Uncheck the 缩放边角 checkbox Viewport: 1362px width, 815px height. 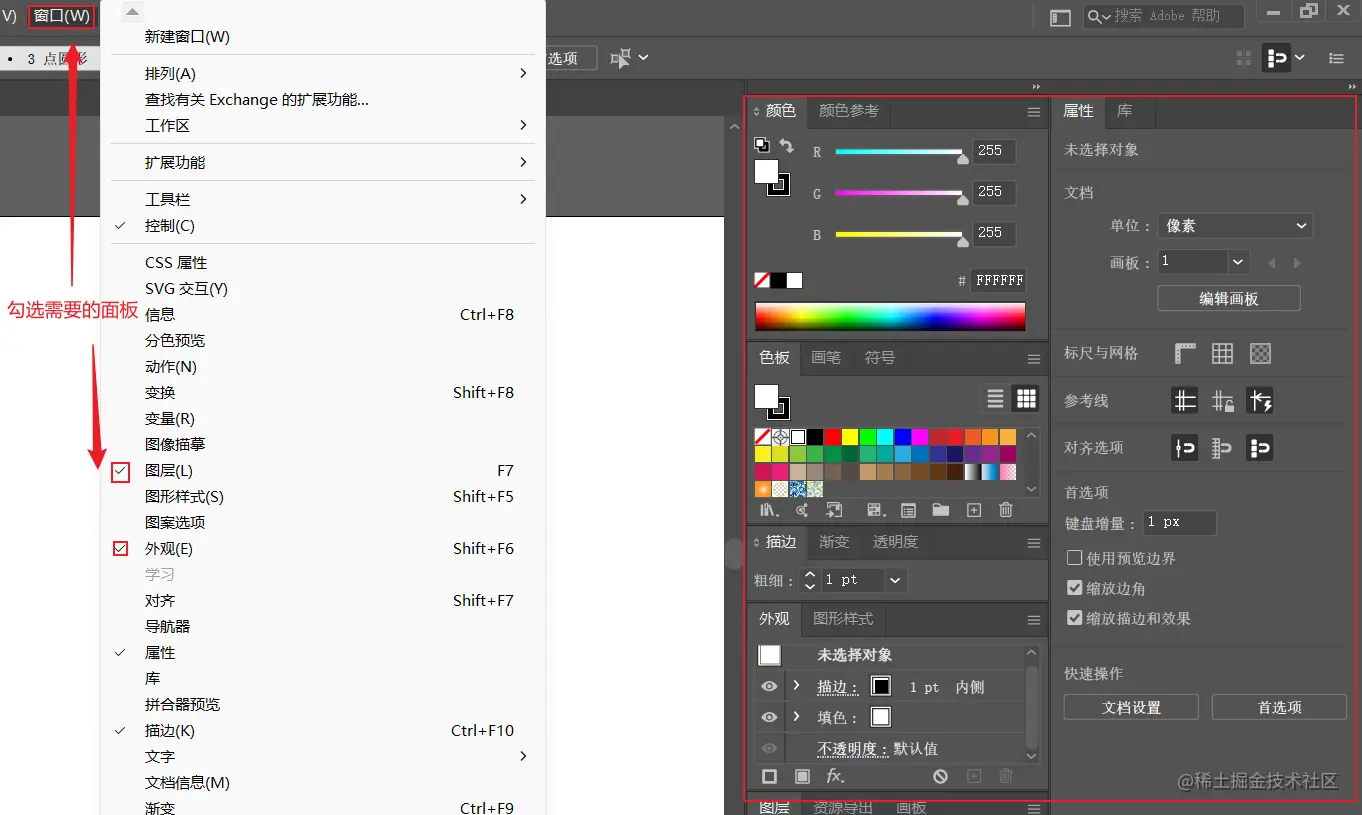click(1075, 588)
